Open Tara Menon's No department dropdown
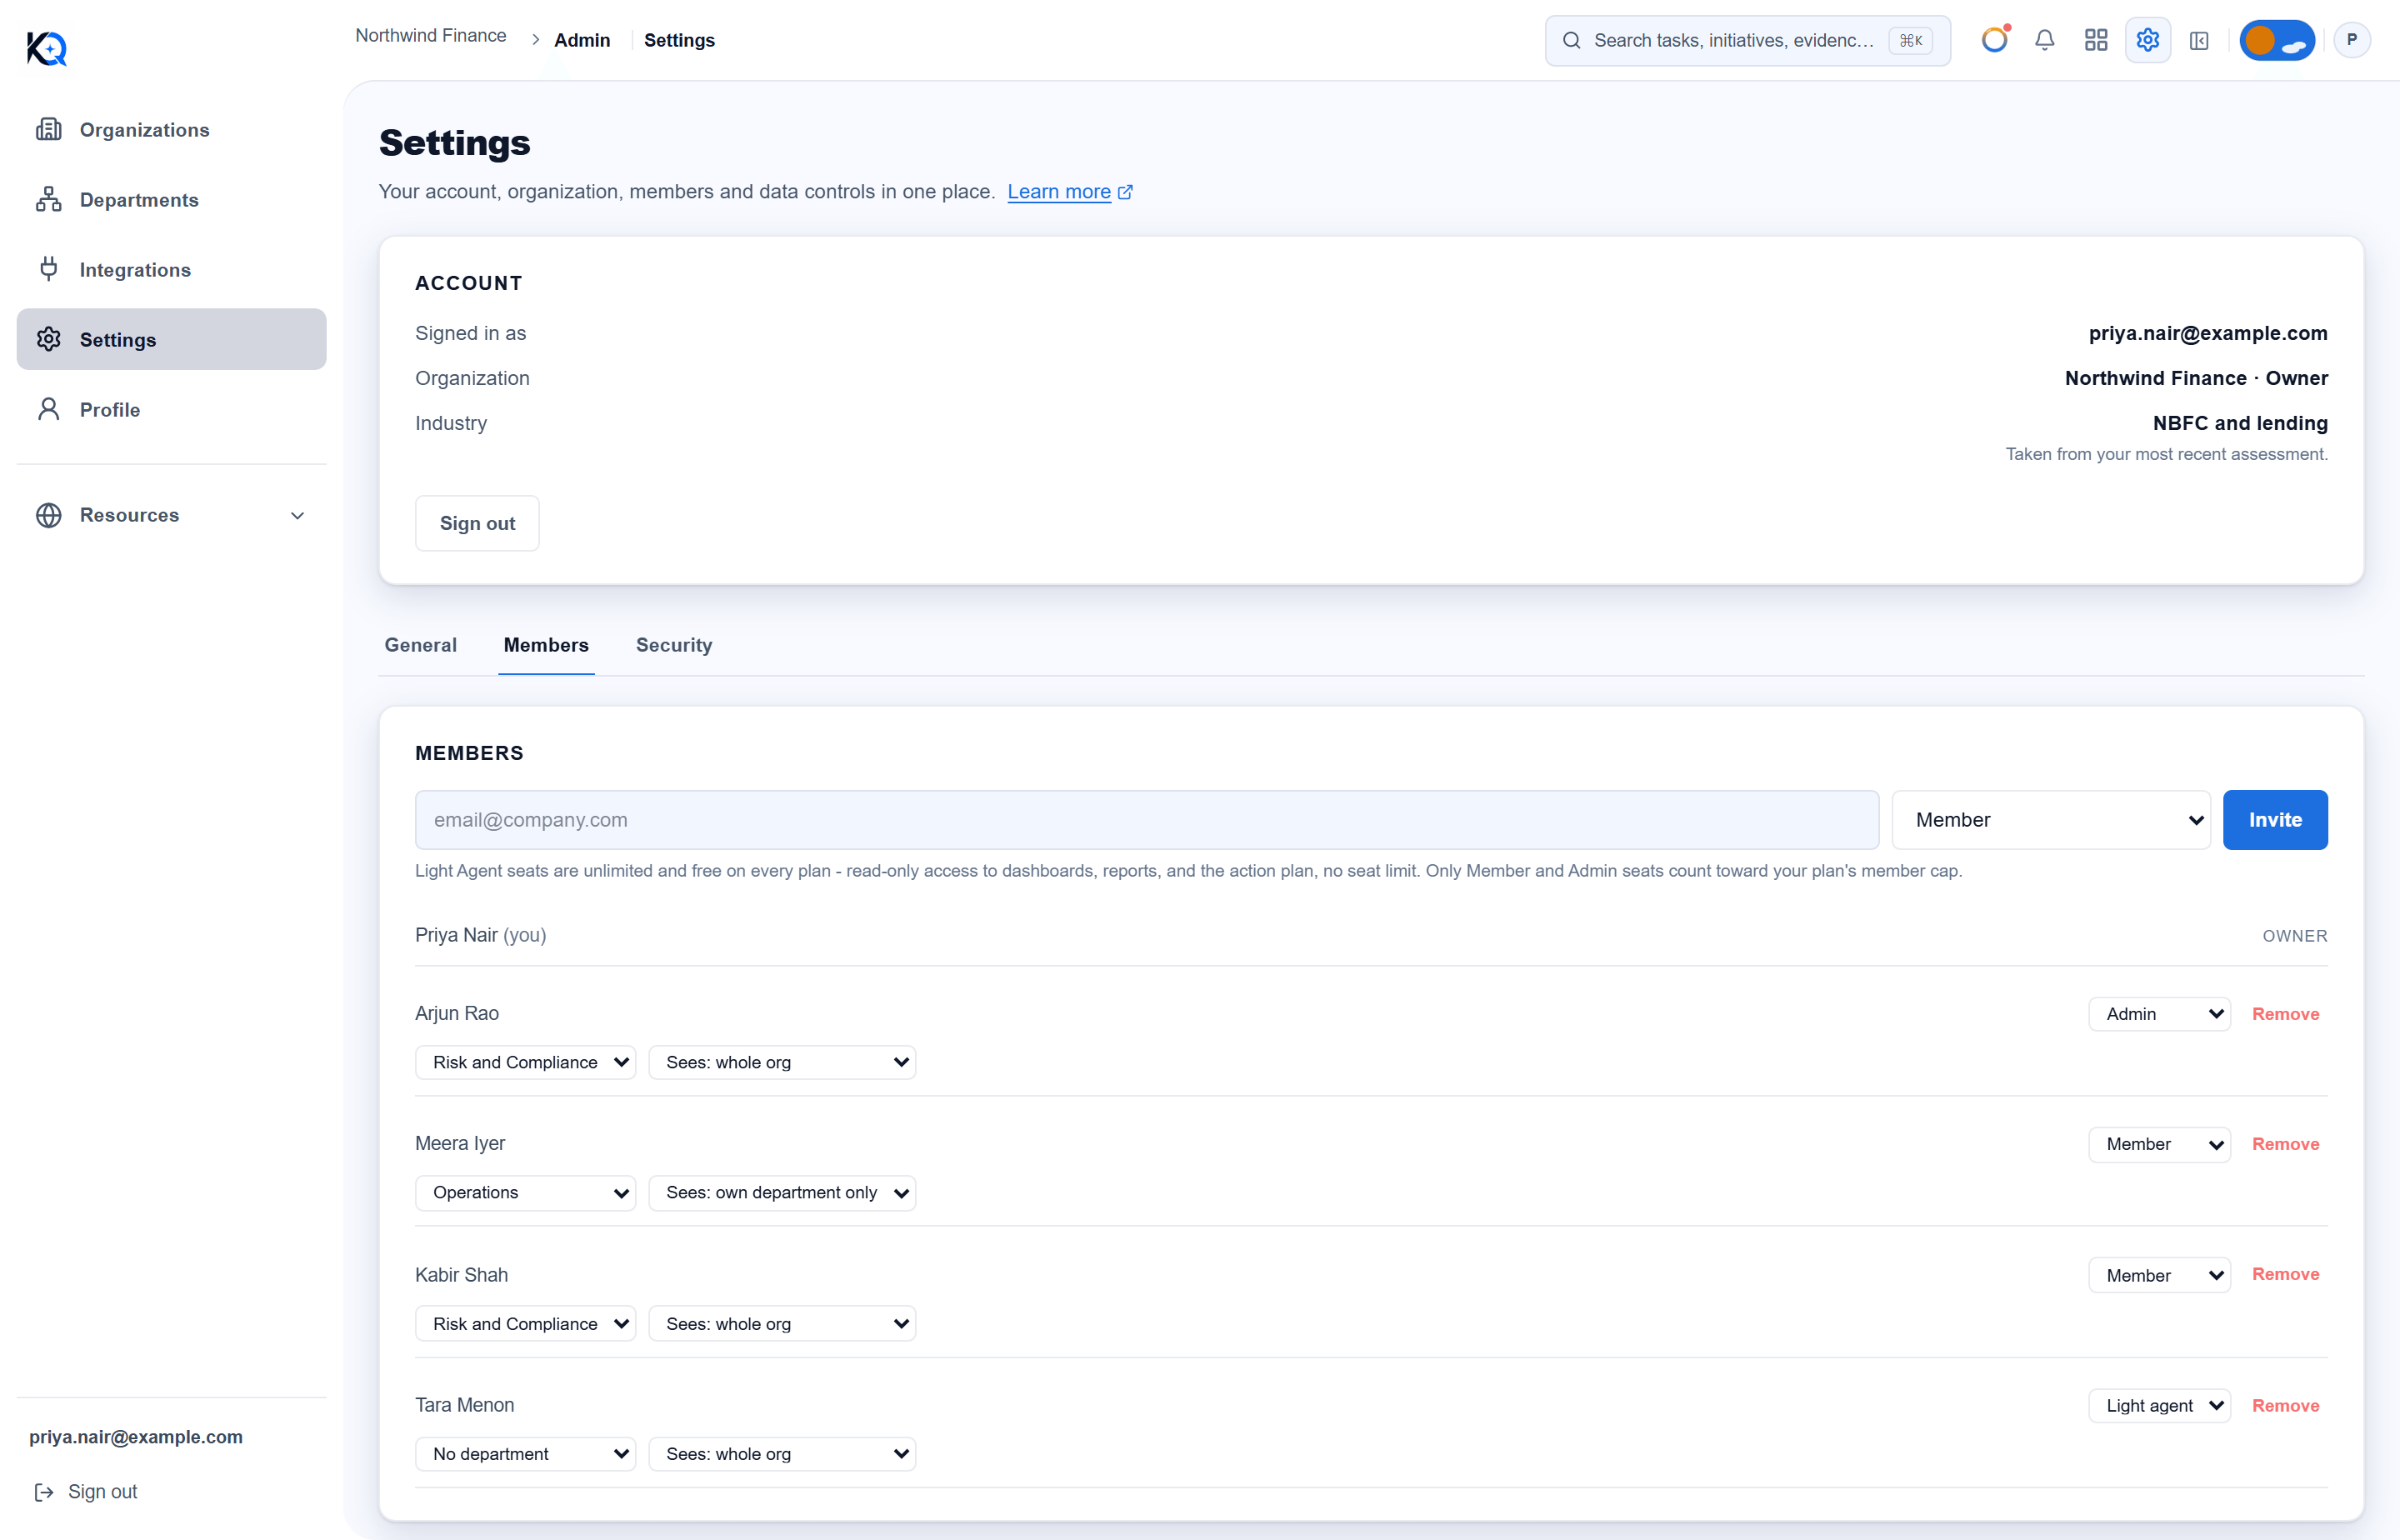Screen dimensions: 2400x1540 [x=525, y=1454]
